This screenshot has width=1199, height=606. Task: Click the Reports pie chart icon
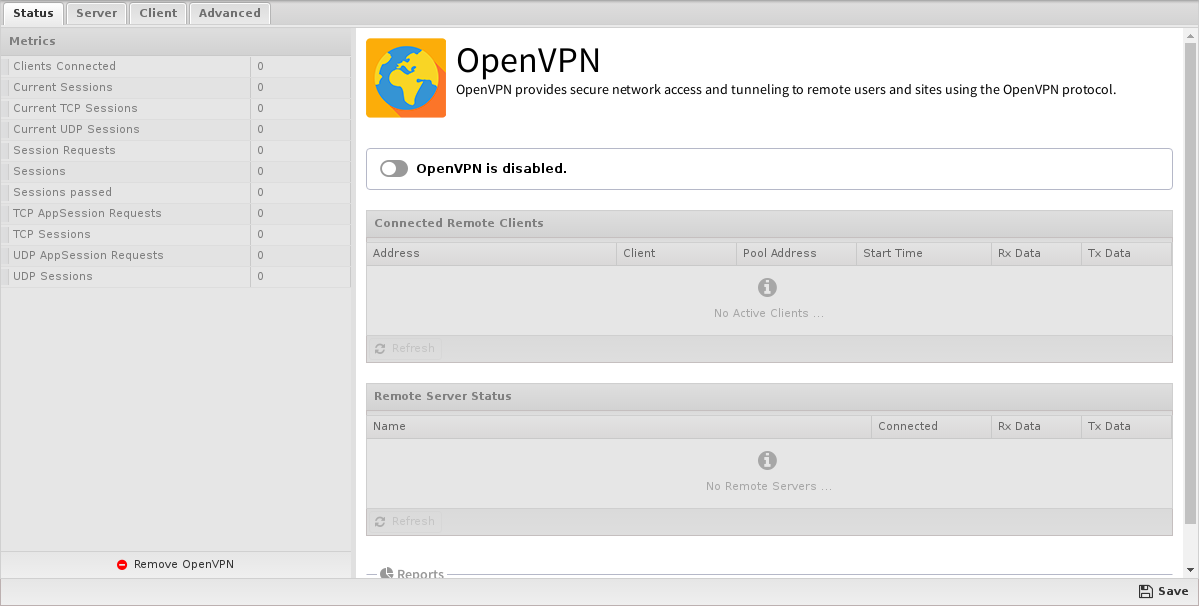pyautogui.click(x=386, y=573)
